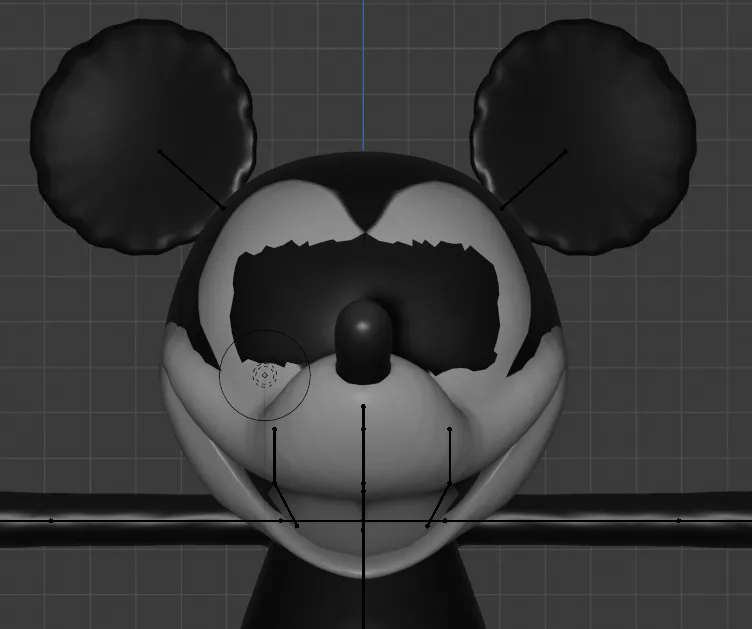Select the right vertical cheek bone
The width and height of the screenshot is (752, 629).
[449, 455]
